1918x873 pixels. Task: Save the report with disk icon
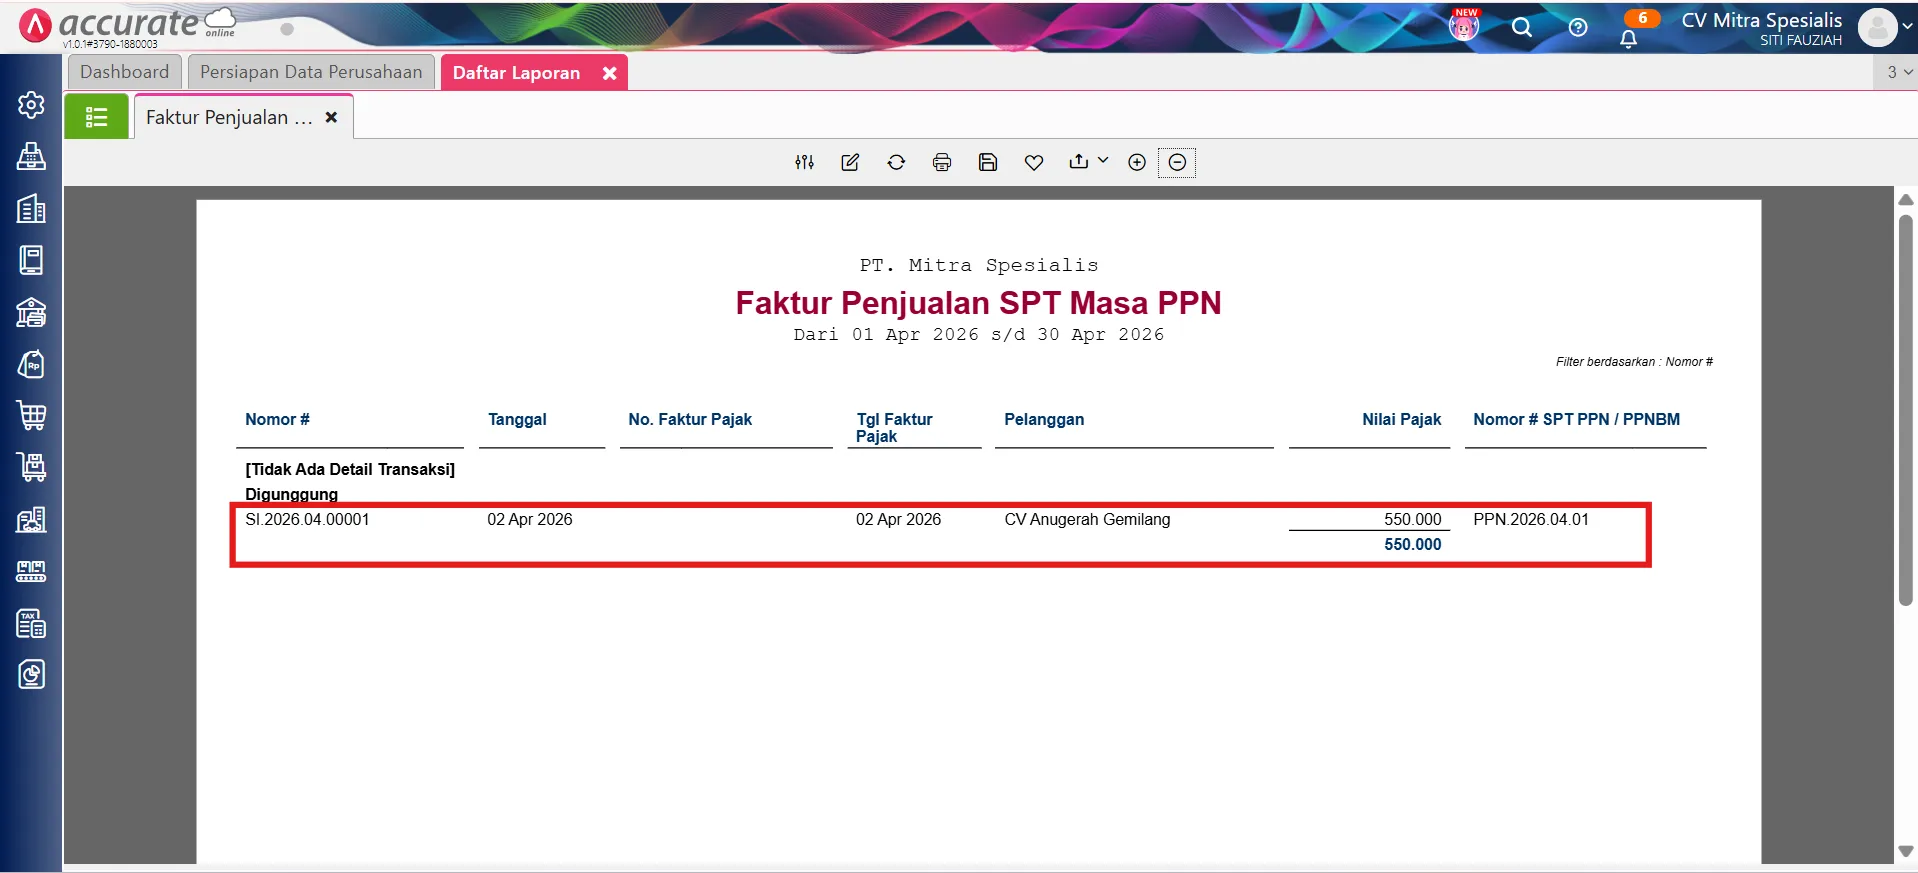[x=988, y=162]
